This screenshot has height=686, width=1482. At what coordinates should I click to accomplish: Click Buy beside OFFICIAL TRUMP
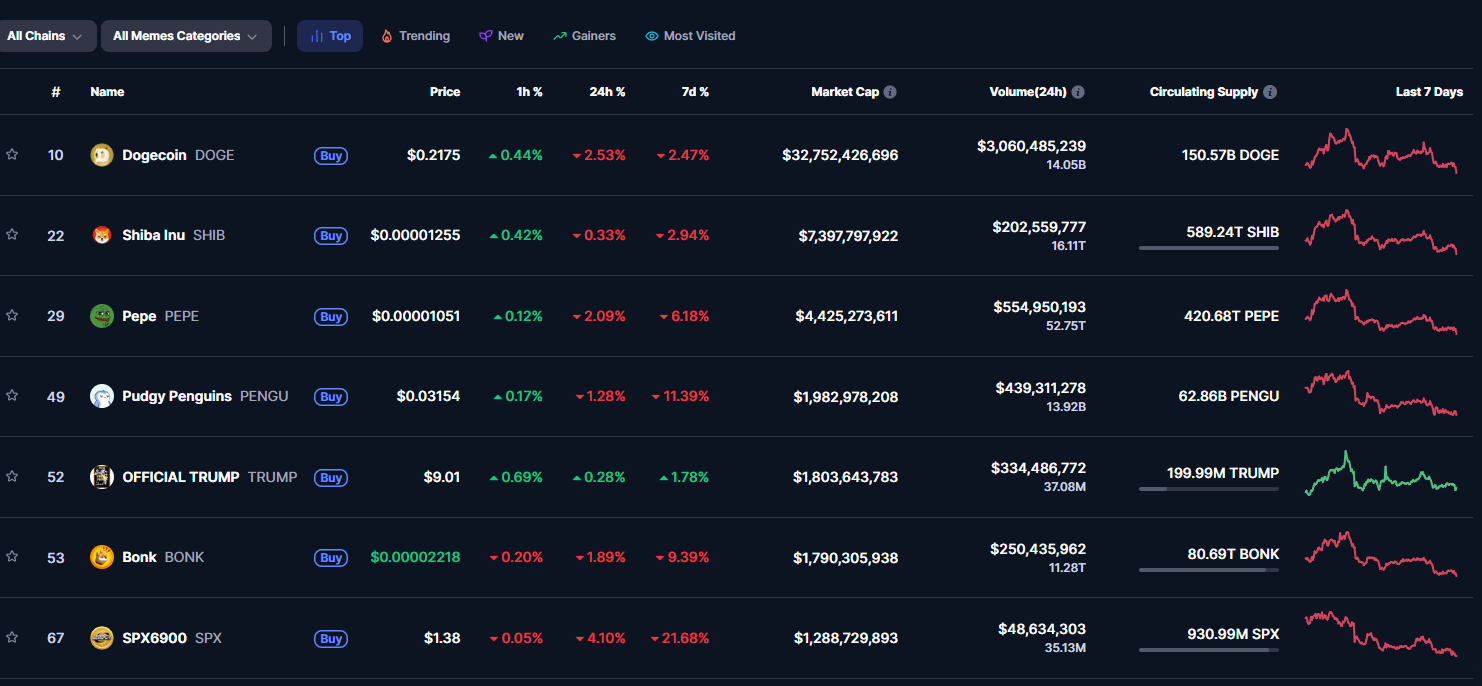pos(331,478)
